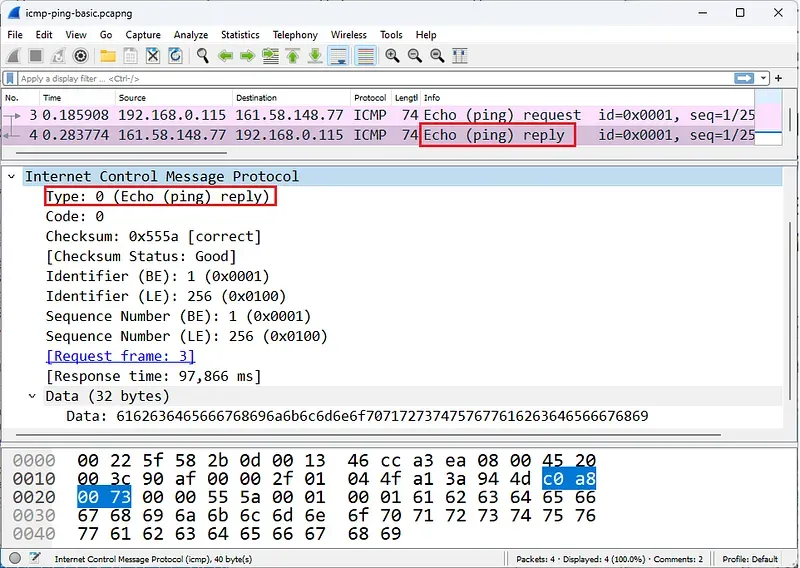The image size is (800, 568).
Task: Select Sequence Number (BE): 1 field
Action: click(x=178, y=316)
